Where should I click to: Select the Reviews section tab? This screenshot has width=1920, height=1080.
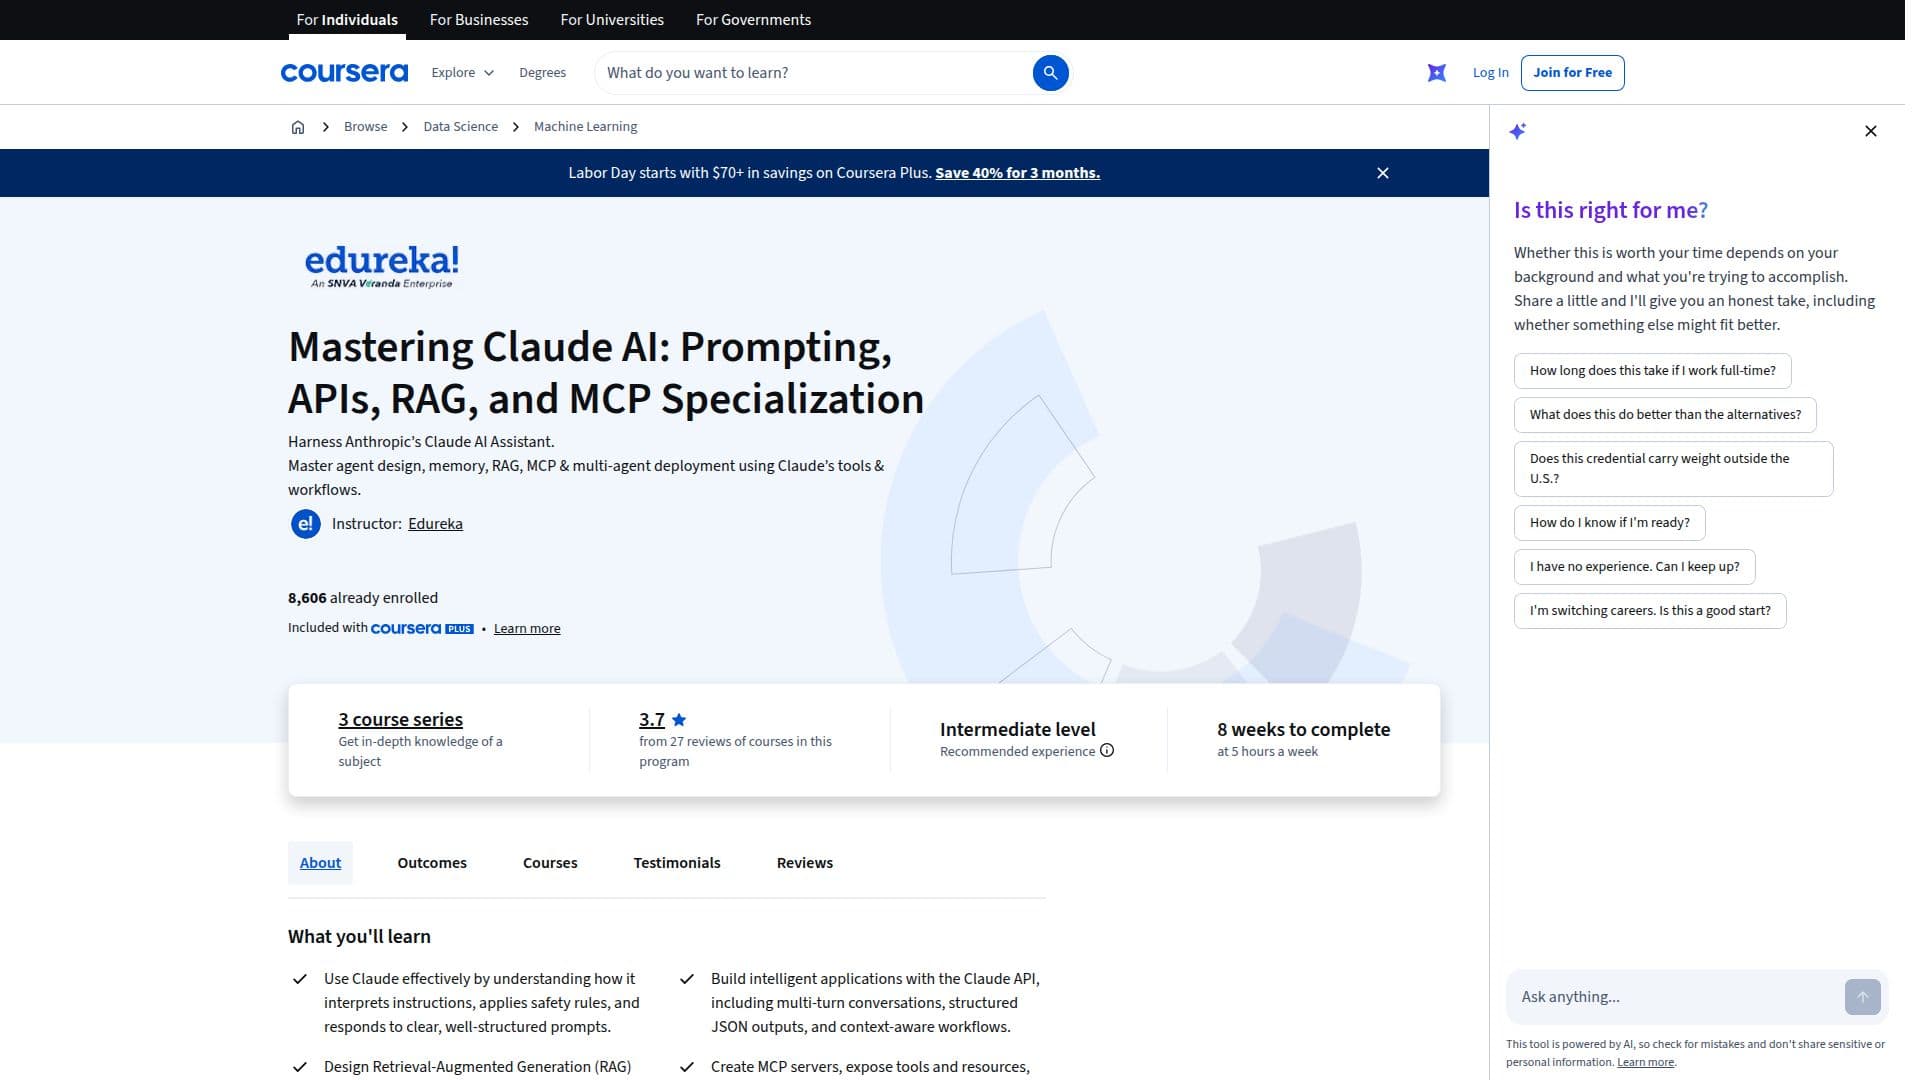coord(805,863)
